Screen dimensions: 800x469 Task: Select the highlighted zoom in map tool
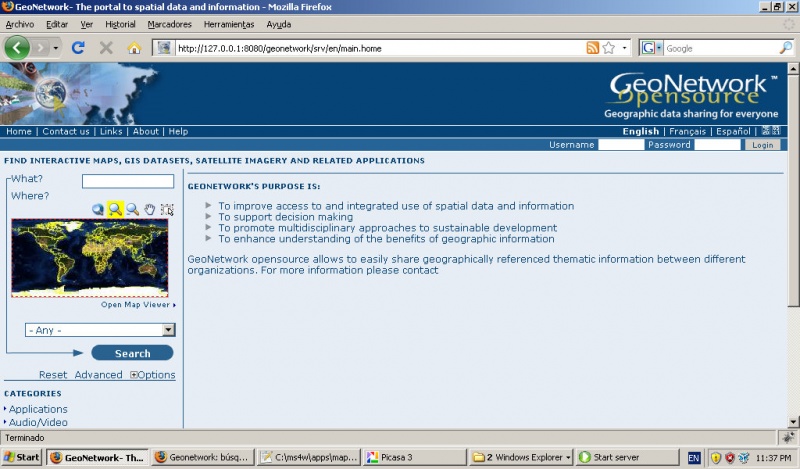coord(115,209)
